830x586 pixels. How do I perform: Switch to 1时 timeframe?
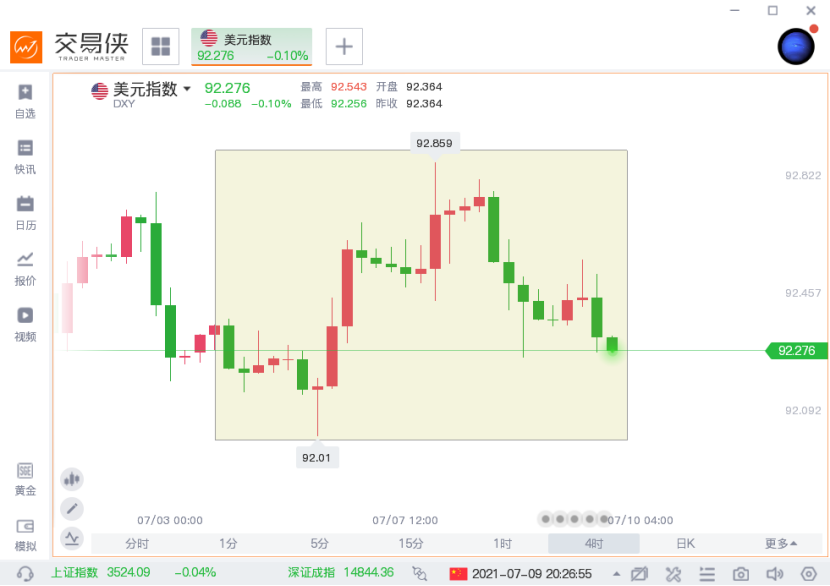point(502,544)
